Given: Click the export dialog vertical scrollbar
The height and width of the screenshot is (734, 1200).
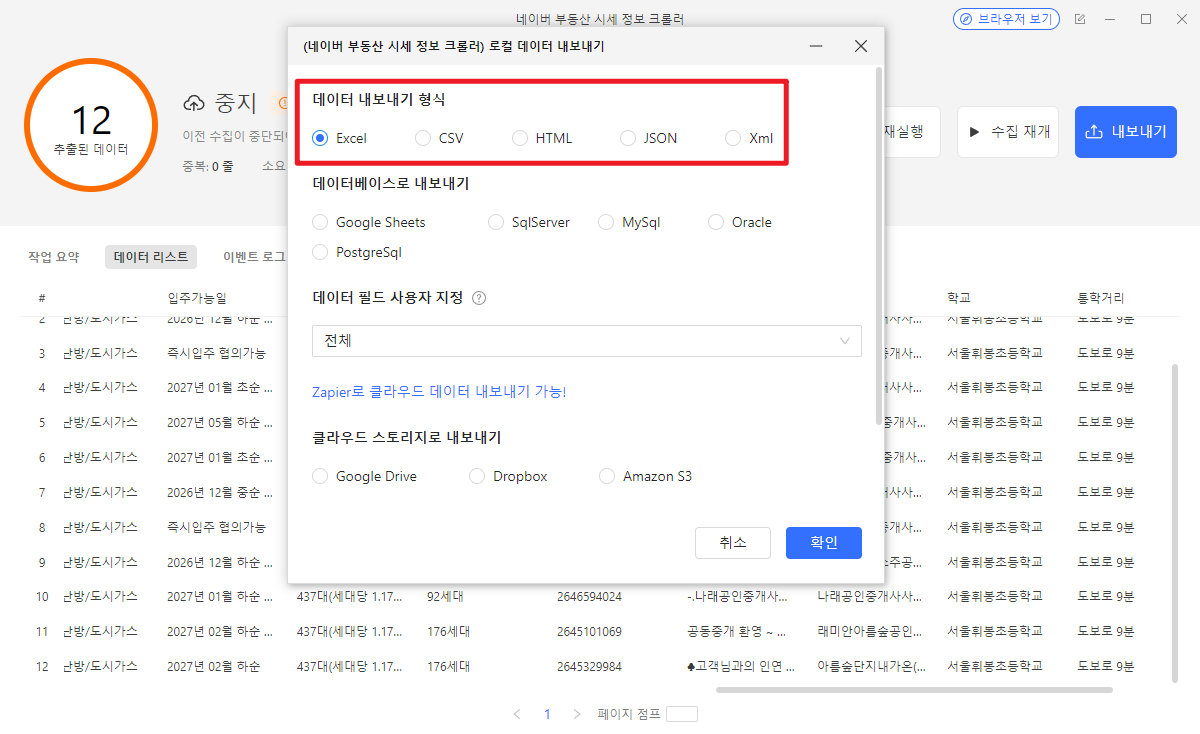Looking at the screenshot, I should 878,245.
